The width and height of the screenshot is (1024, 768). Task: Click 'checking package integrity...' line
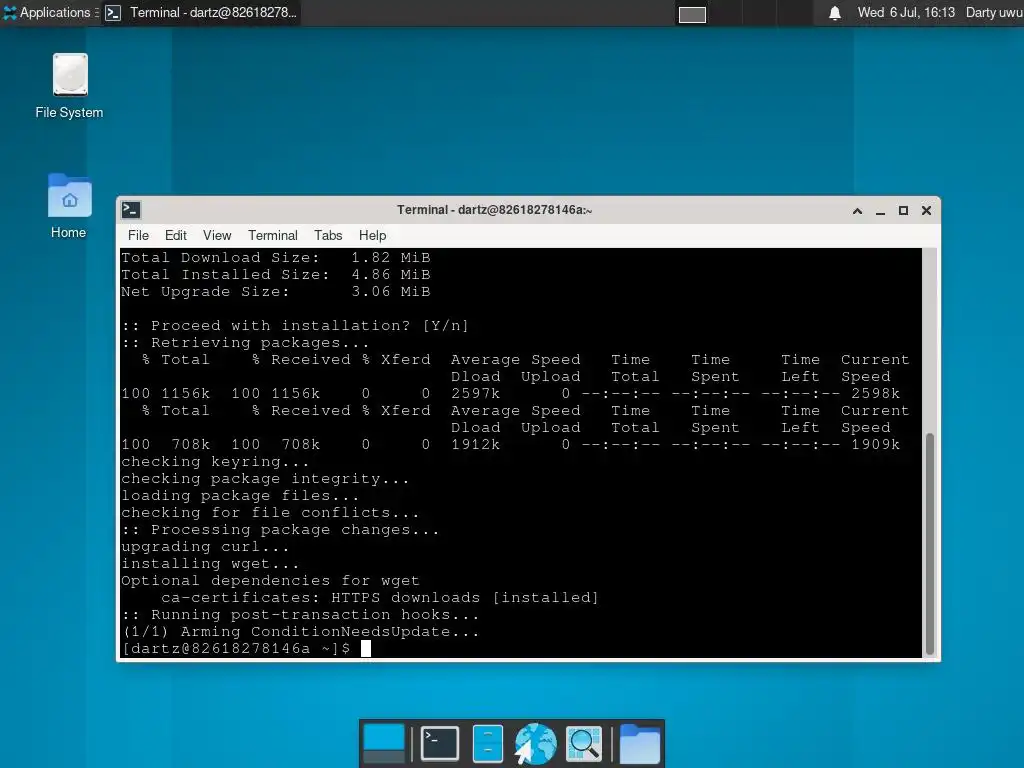265,478
